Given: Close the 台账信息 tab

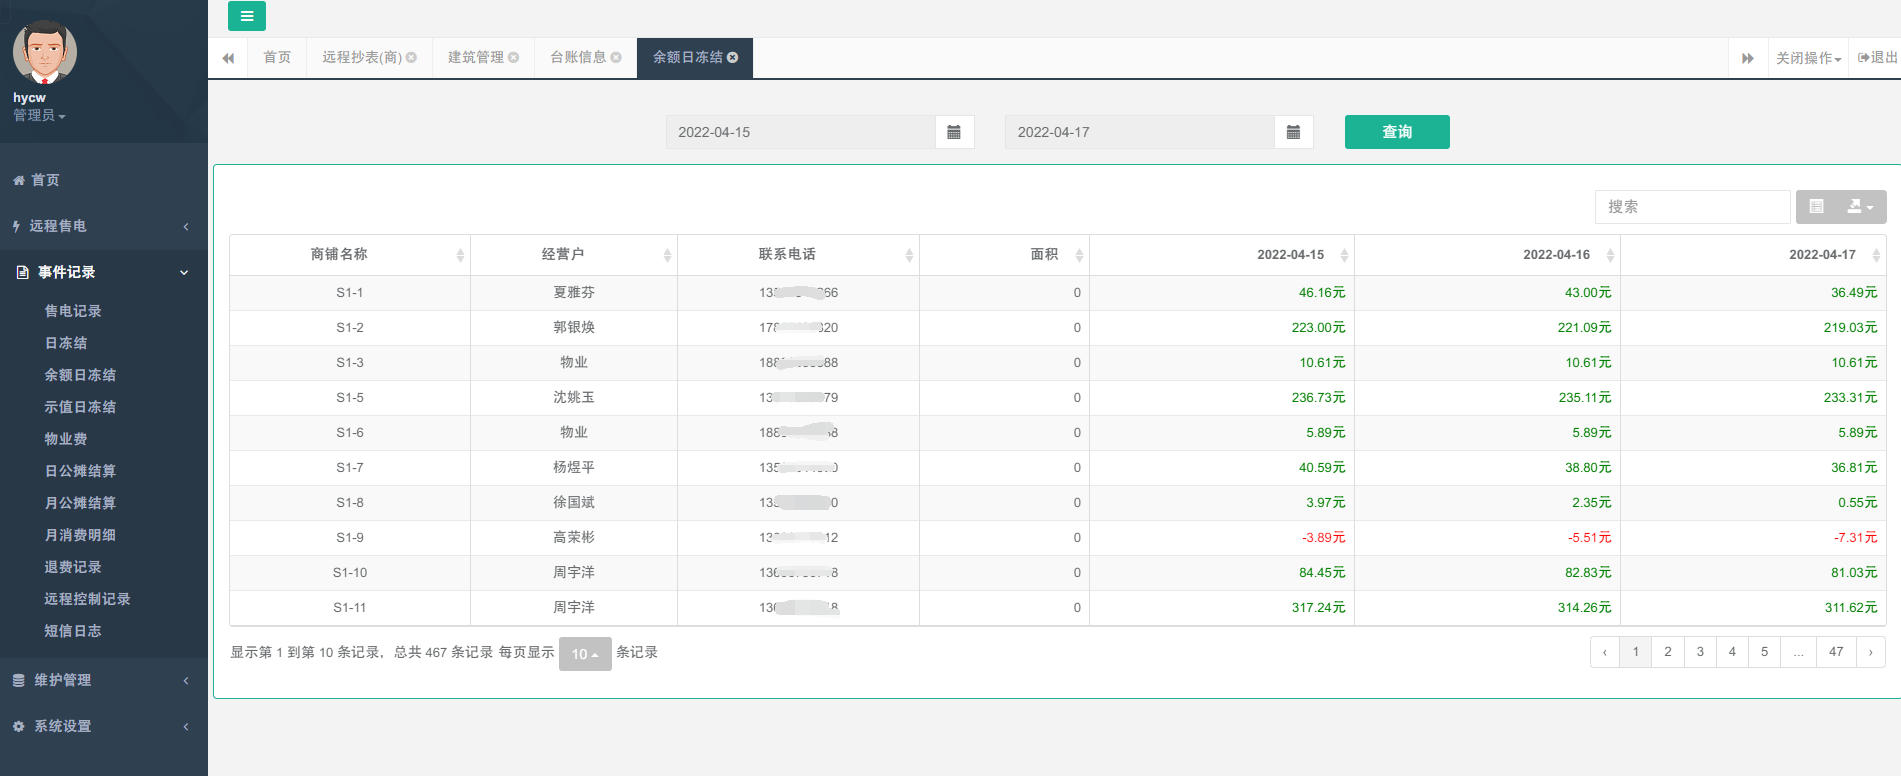Looking at the screenshot, I should coord(616,58).
